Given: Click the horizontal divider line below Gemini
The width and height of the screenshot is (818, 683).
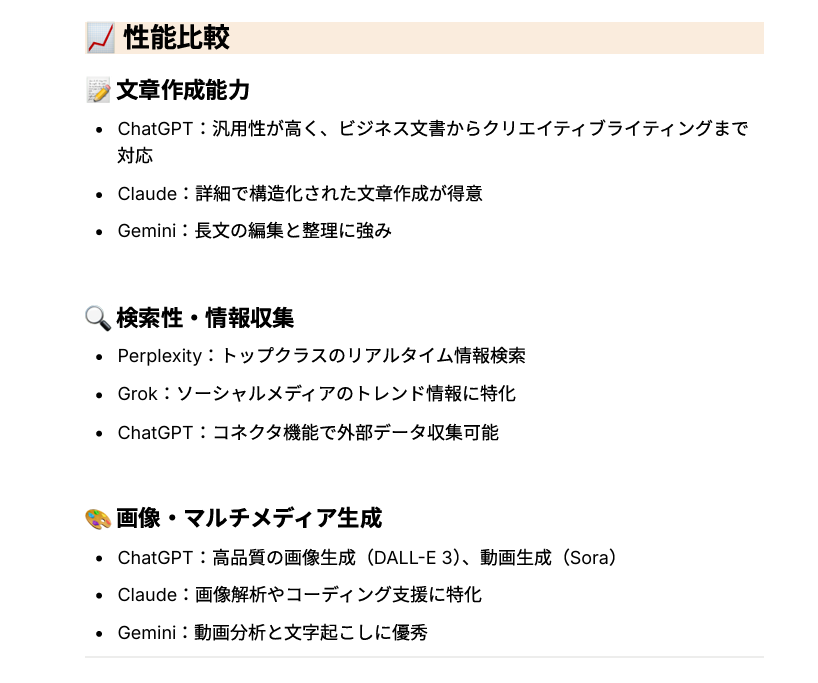Looking at the screenshot, I should (424, 658).
